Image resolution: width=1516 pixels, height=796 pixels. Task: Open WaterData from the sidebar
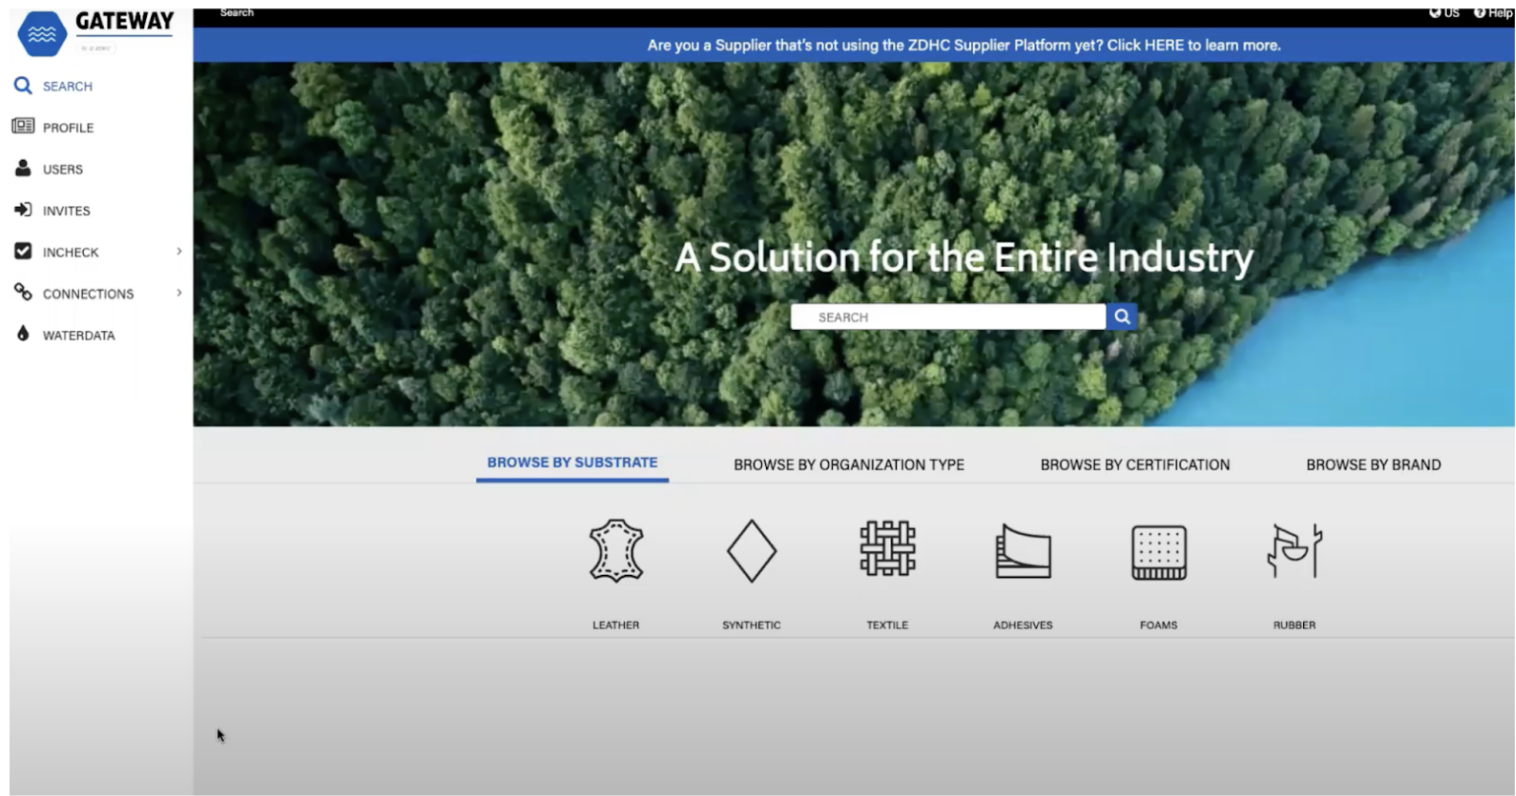click(x=78, y=336)
